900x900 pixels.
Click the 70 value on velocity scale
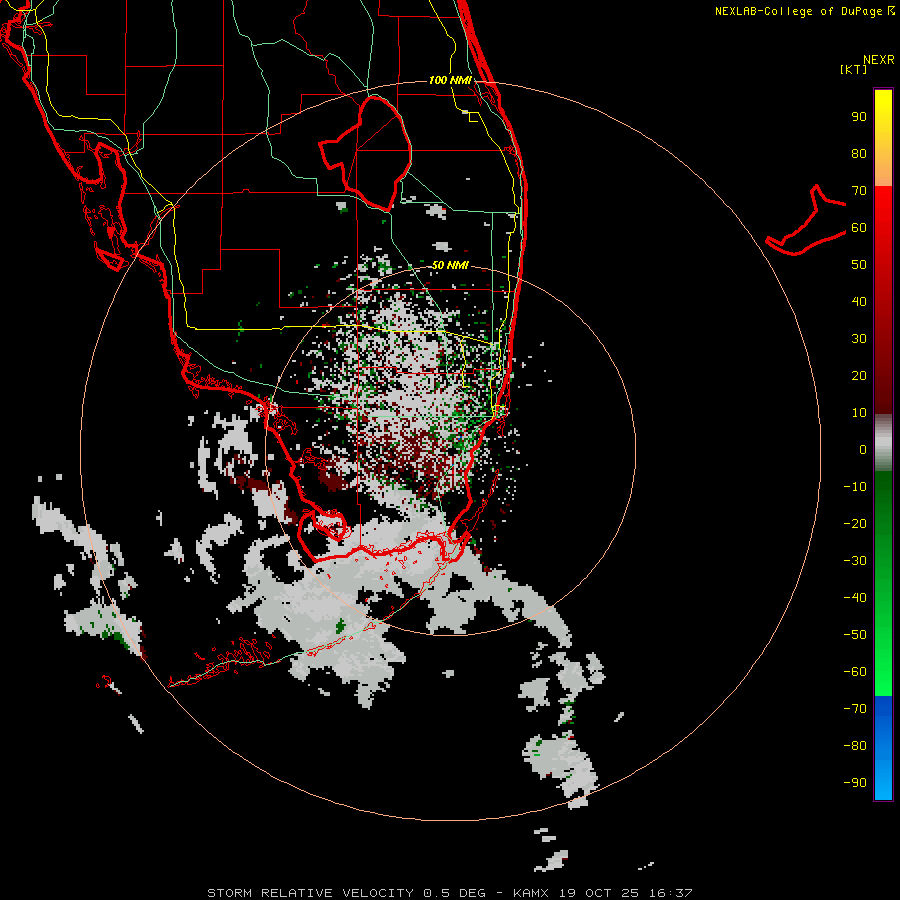tap(859, 191)
